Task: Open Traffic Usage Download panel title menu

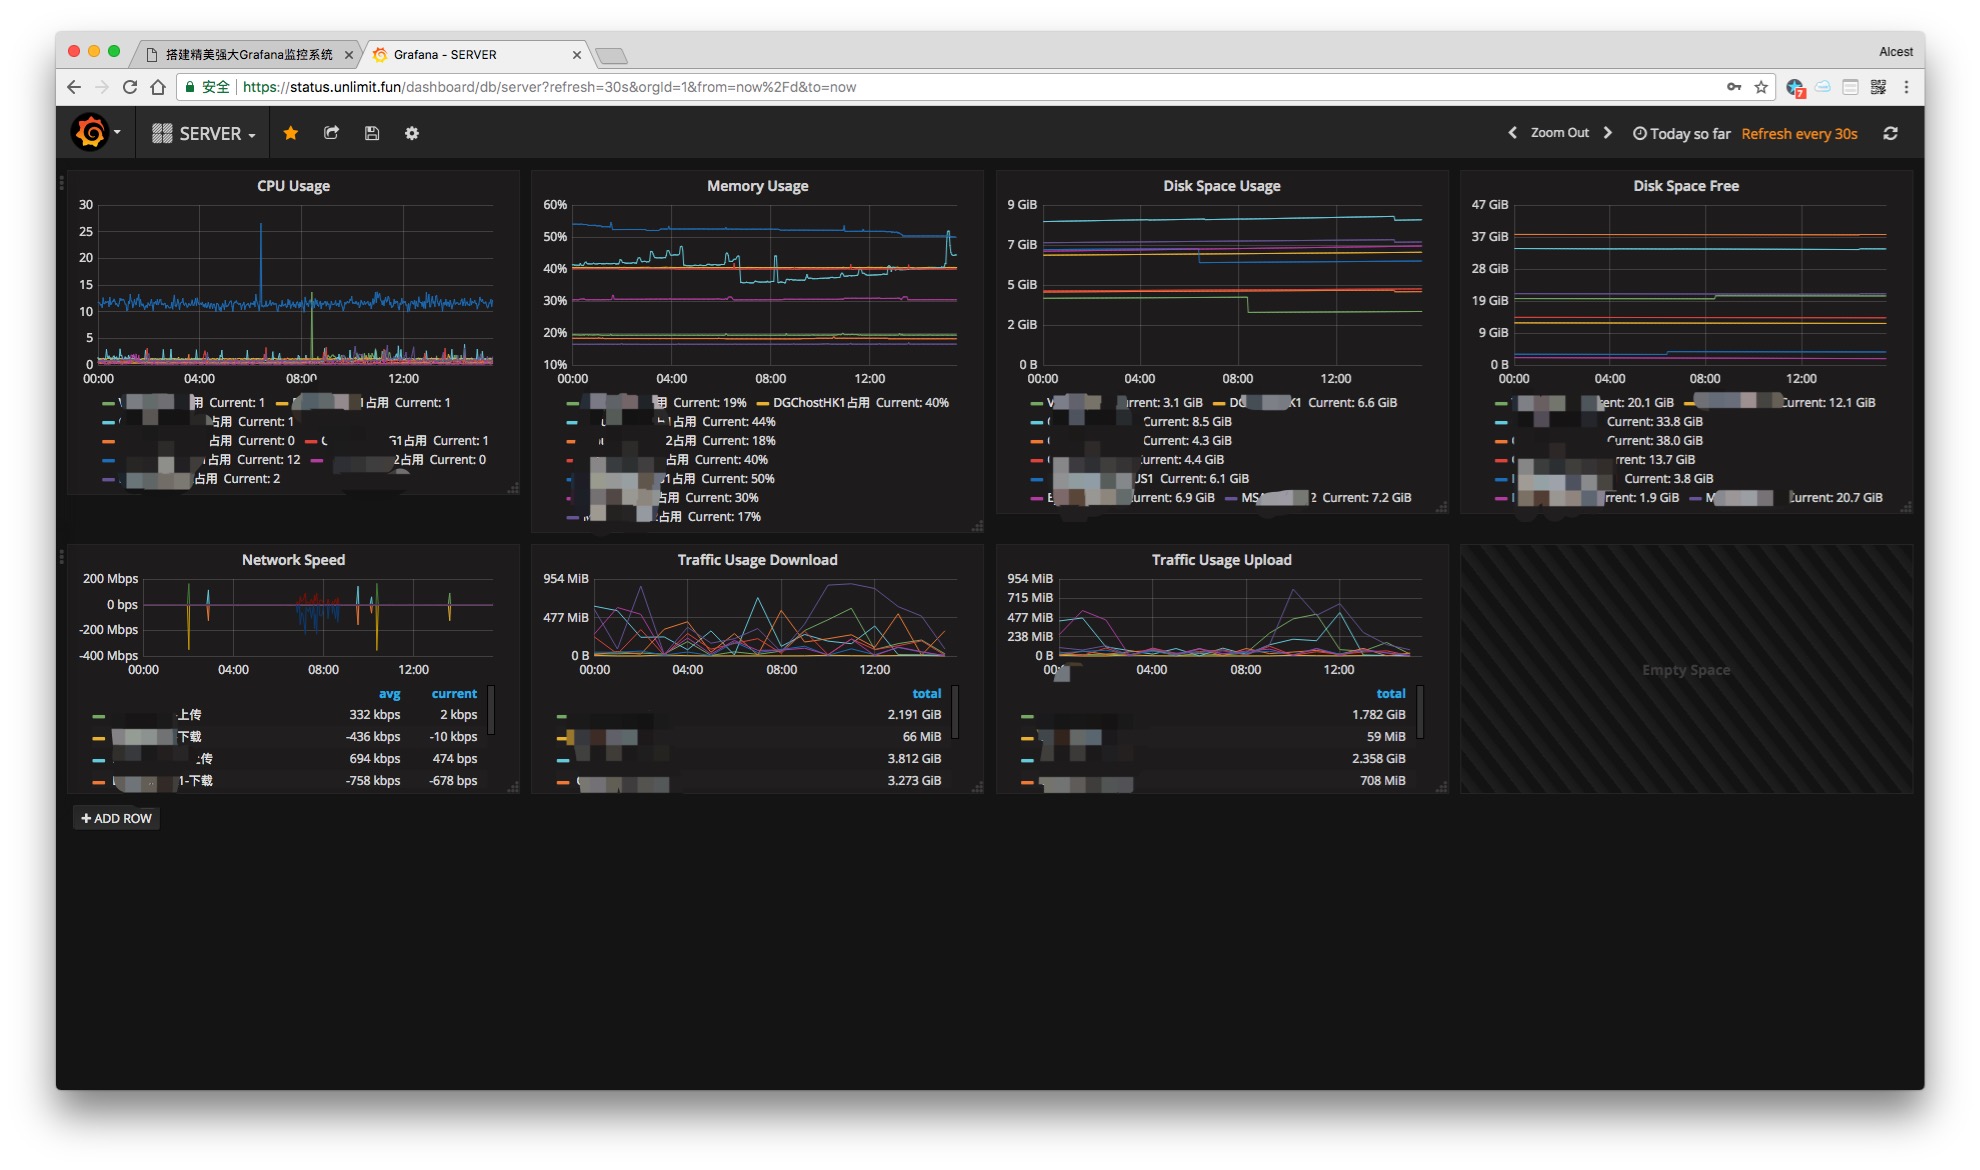Action: [757, 560]
